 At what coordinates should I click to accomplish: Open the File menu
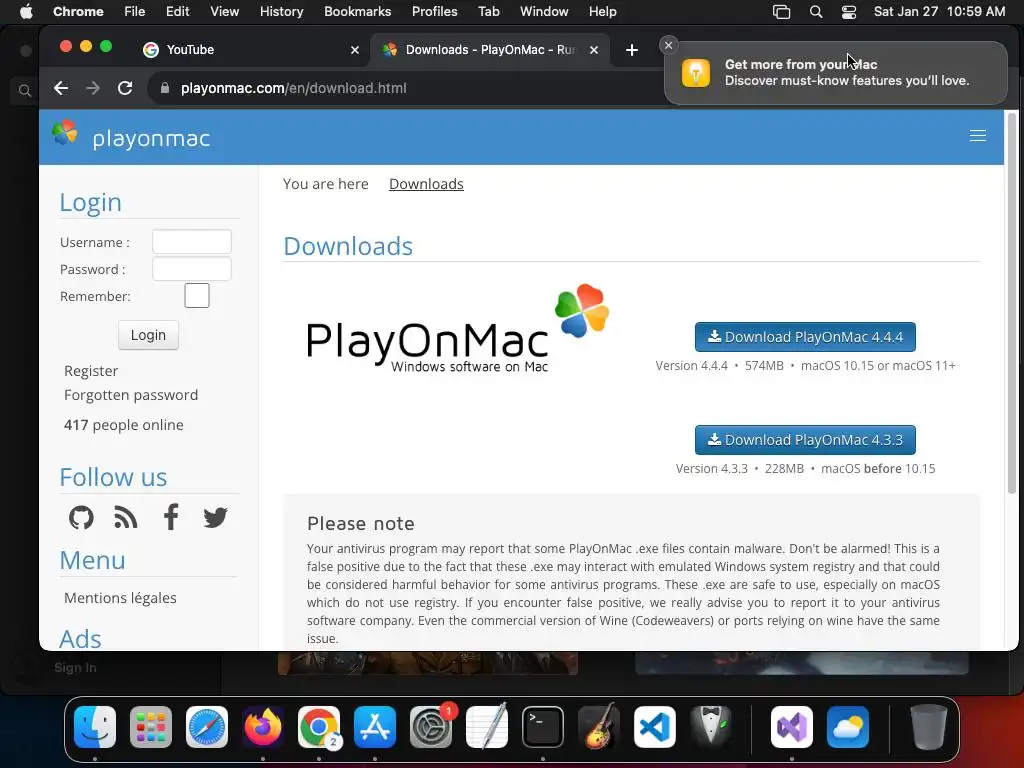135,12
